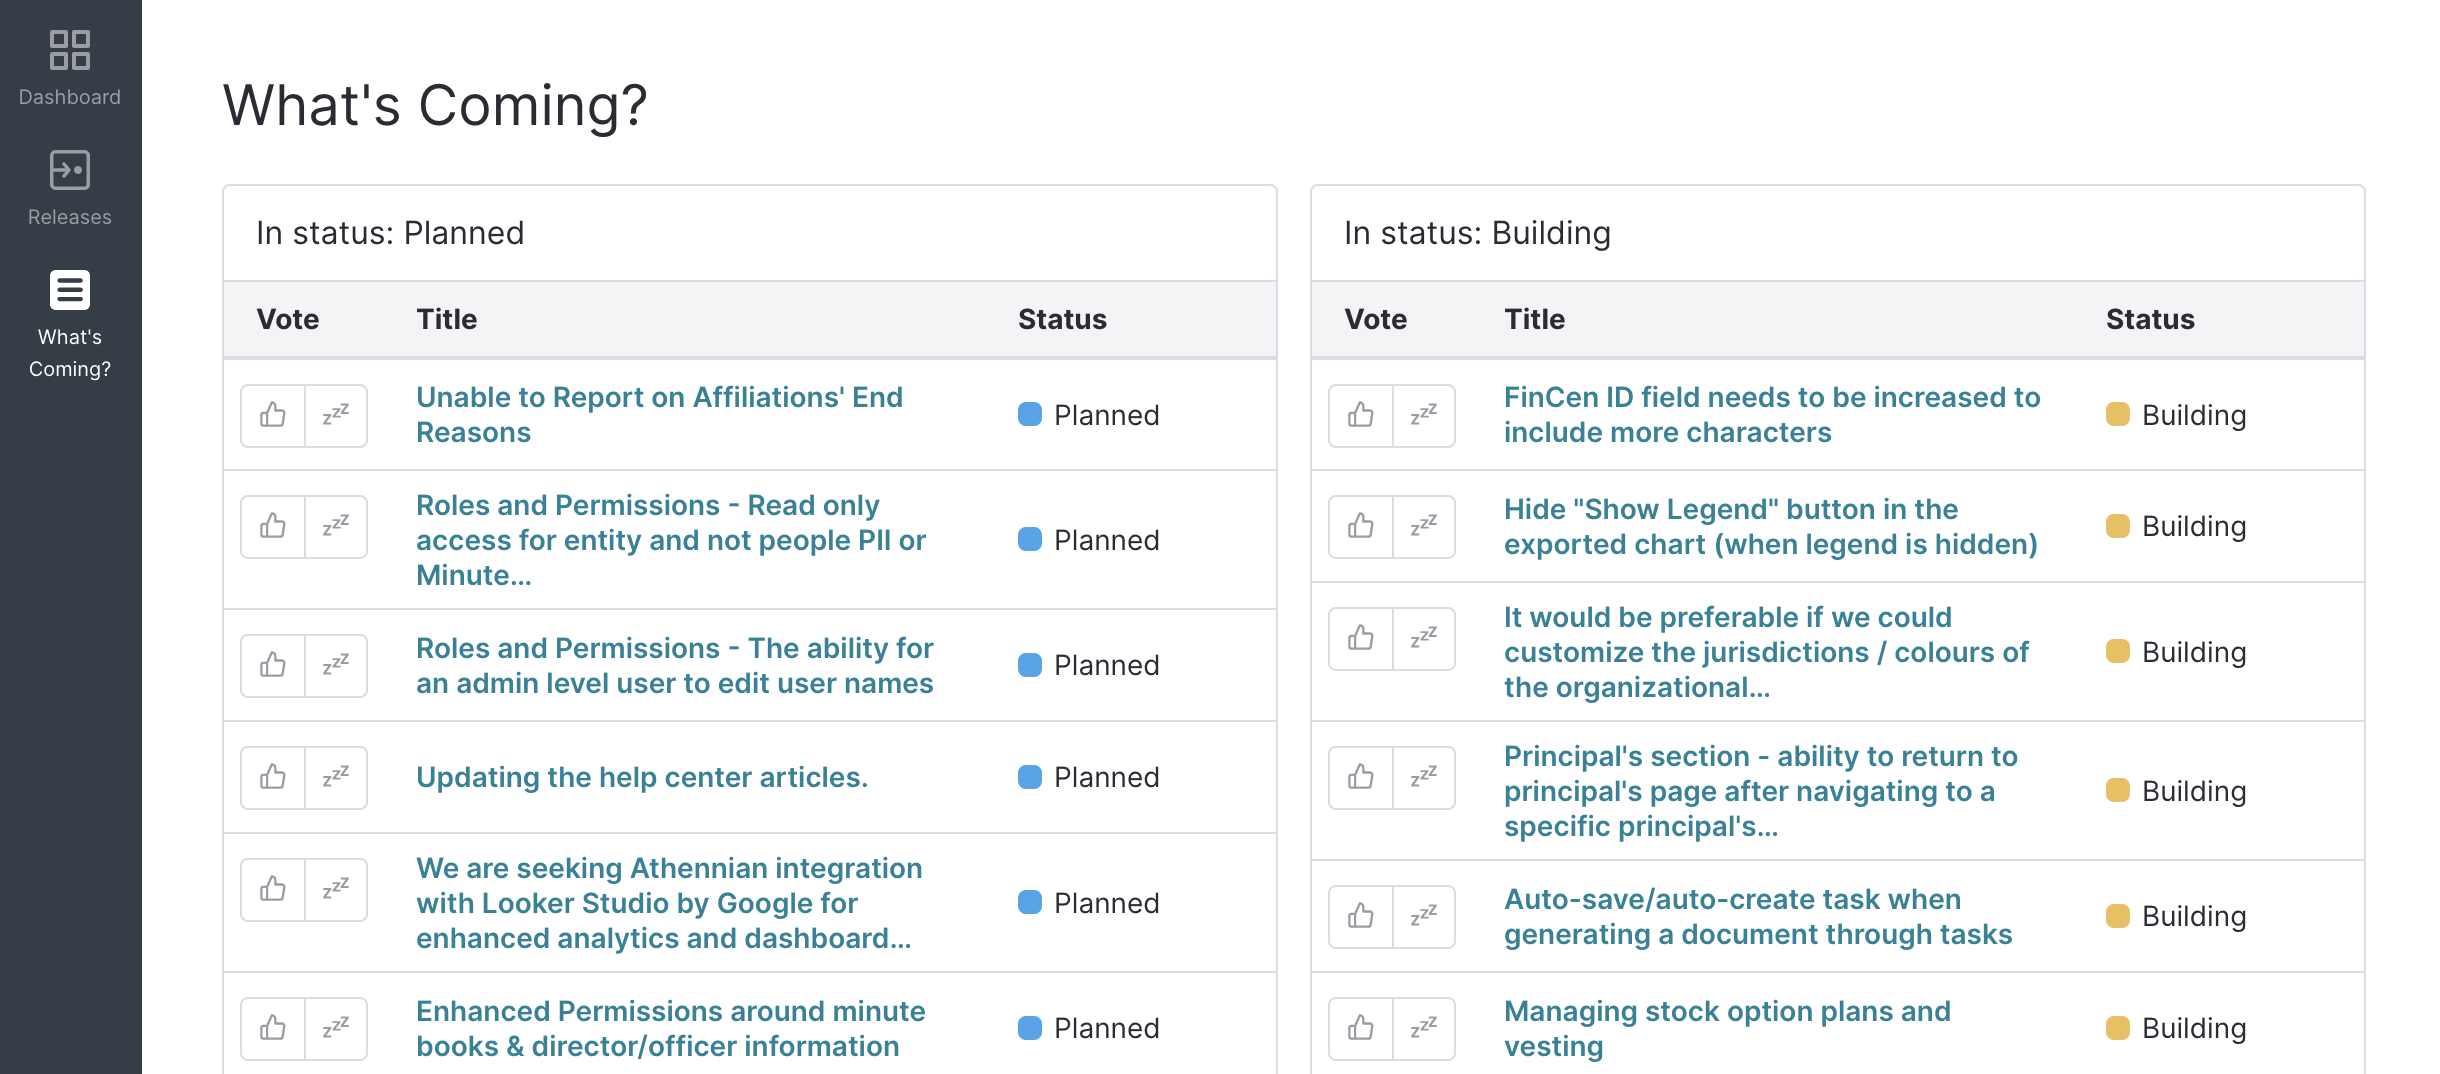Upvote the Auto-save/auto-create task item
Viewport: 2440px width, 1074px height.
pos(1361,916)
